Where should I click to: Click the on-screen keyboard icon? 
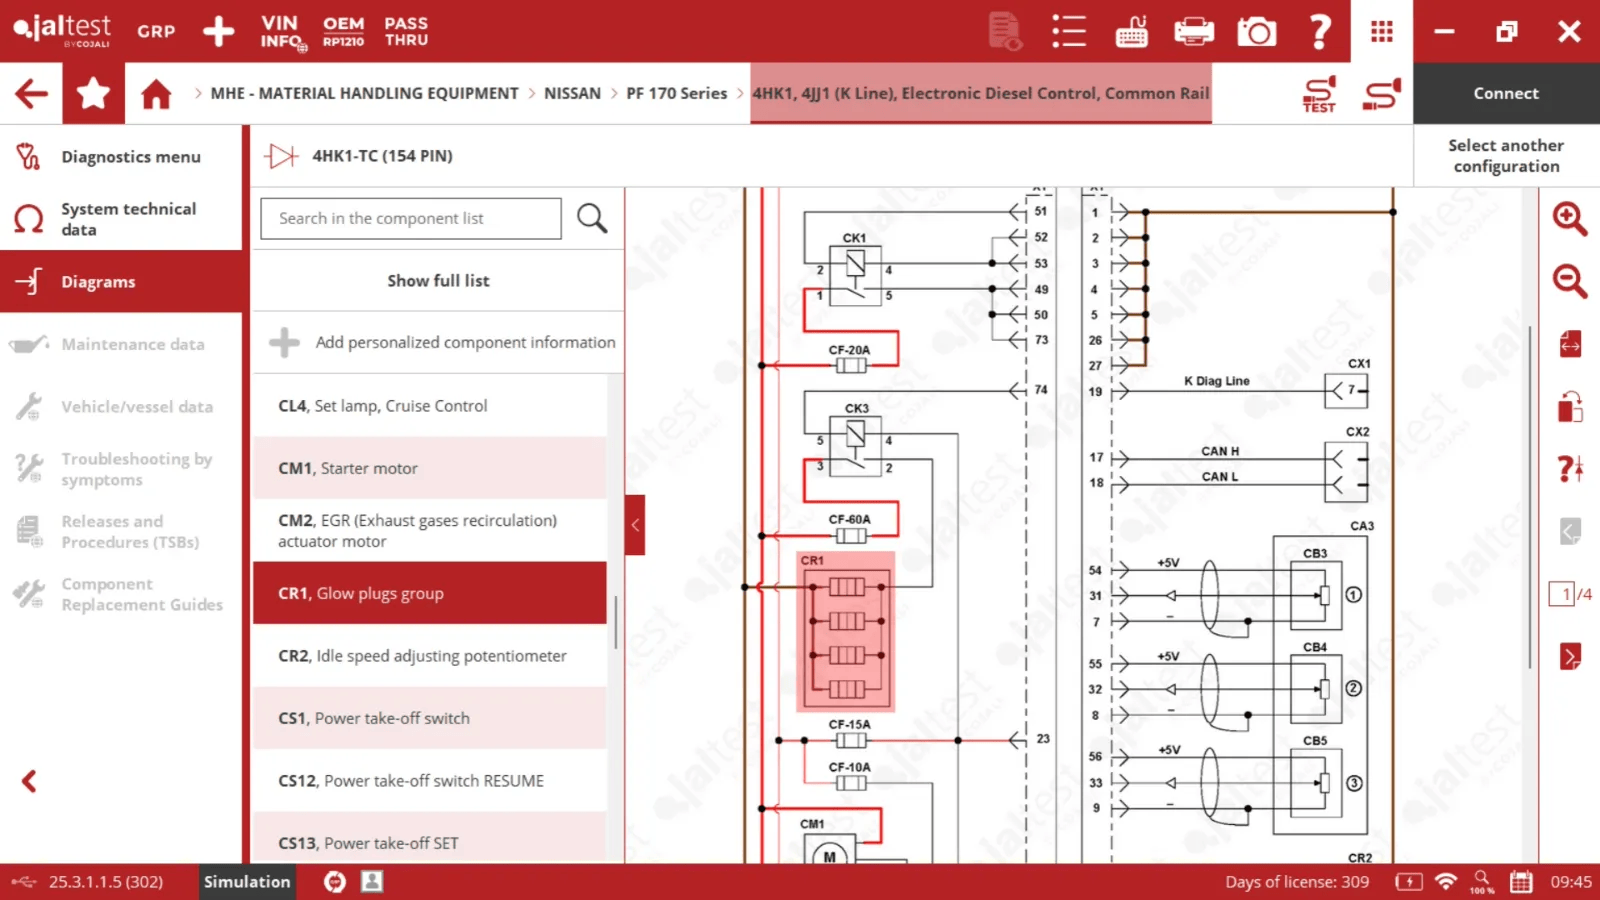(x=1131, y=31)
